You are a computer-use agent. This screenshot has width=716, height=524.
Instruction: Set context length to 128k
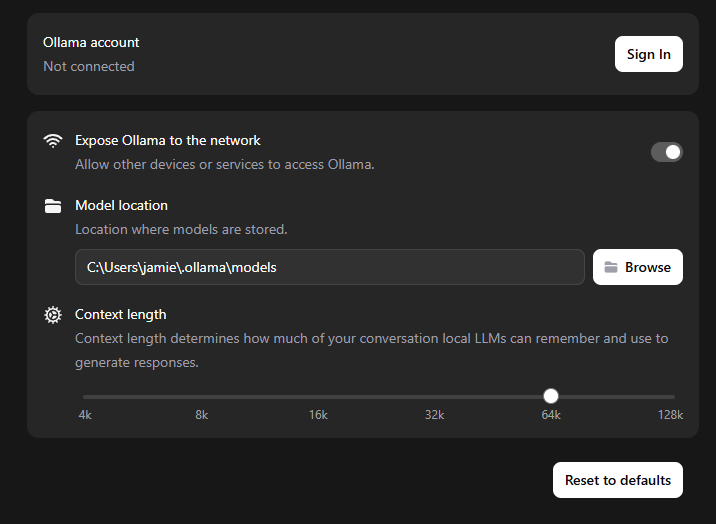pyautogui.click(x=671, y=397)
